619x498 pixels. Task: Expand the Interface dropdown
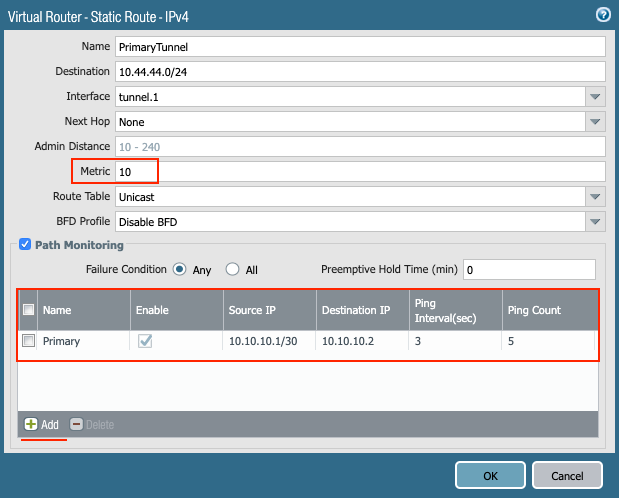[x=595, y=96]
